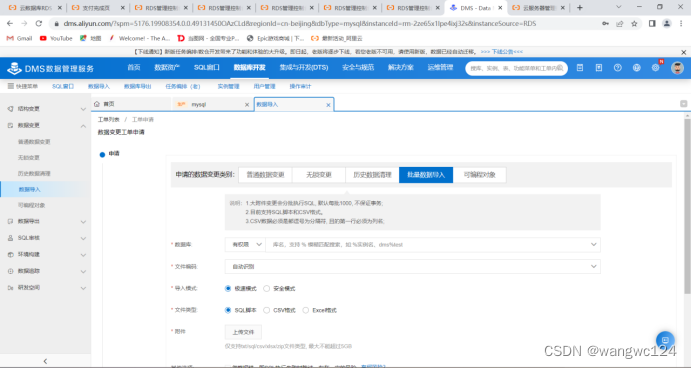The height and width of the screenshot is (368, 692).
Task: Click the 数据导出 sidebar icon
Action: tap(10, 221)
